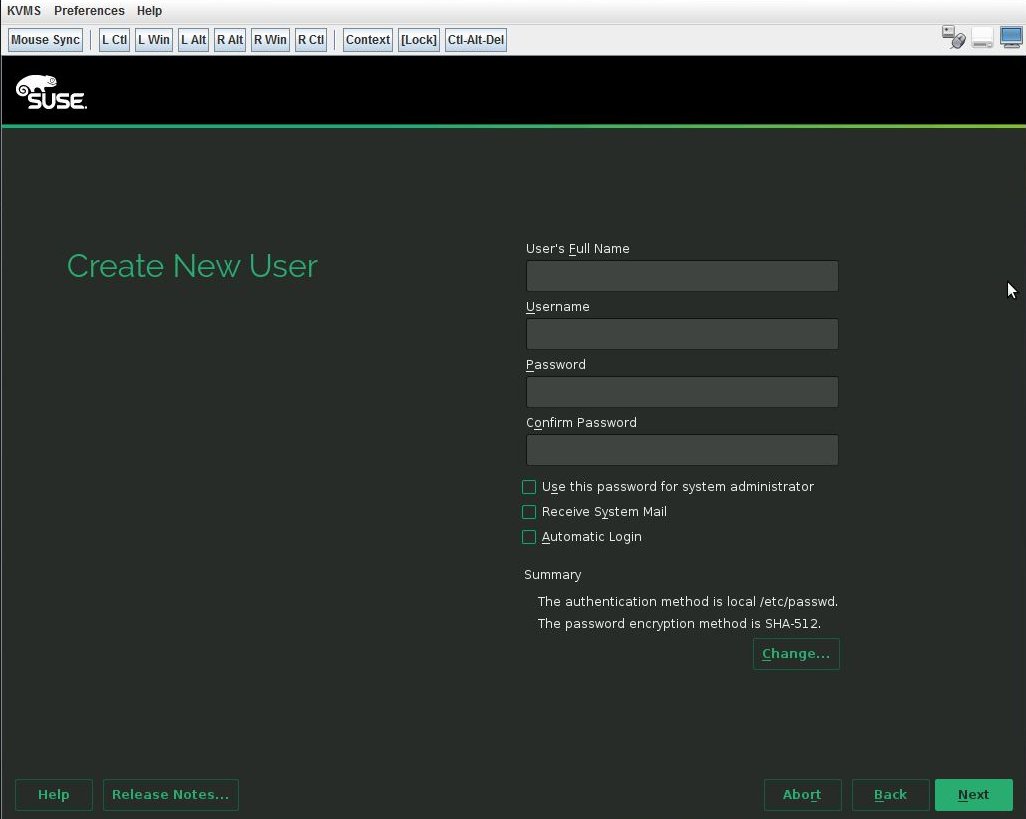View the Release Notes
1026x819 pixels.
tap(170, 794)
